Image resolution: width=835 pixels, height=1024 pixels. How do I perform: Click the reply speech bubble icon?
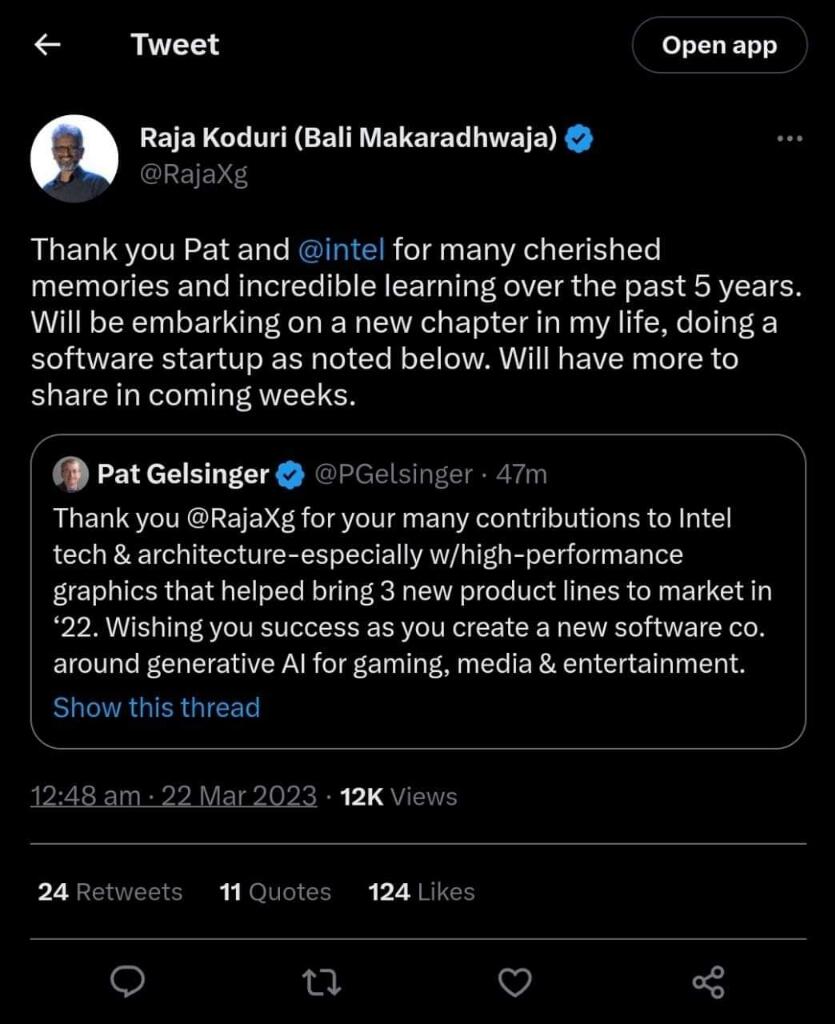(127, 982)
